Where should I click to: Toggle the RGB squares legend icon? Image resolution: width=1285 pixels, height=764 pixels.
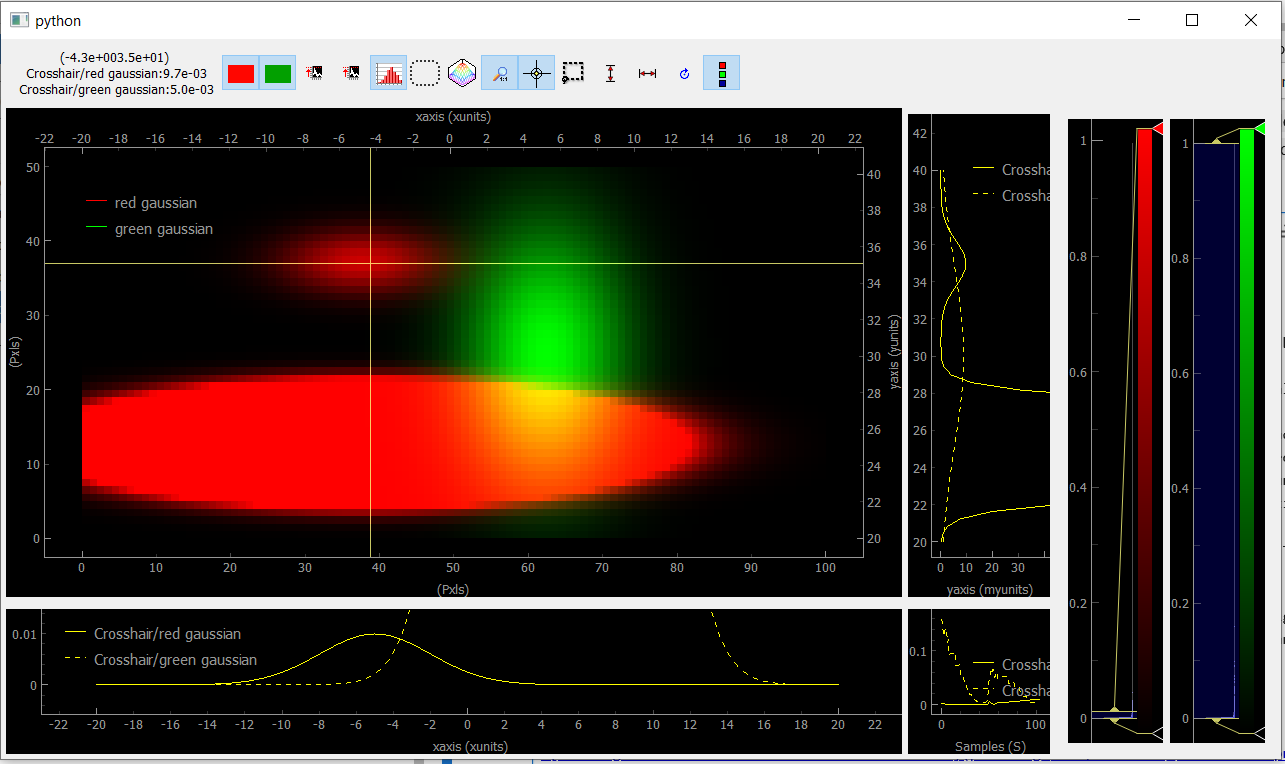(x=721, y=73)
